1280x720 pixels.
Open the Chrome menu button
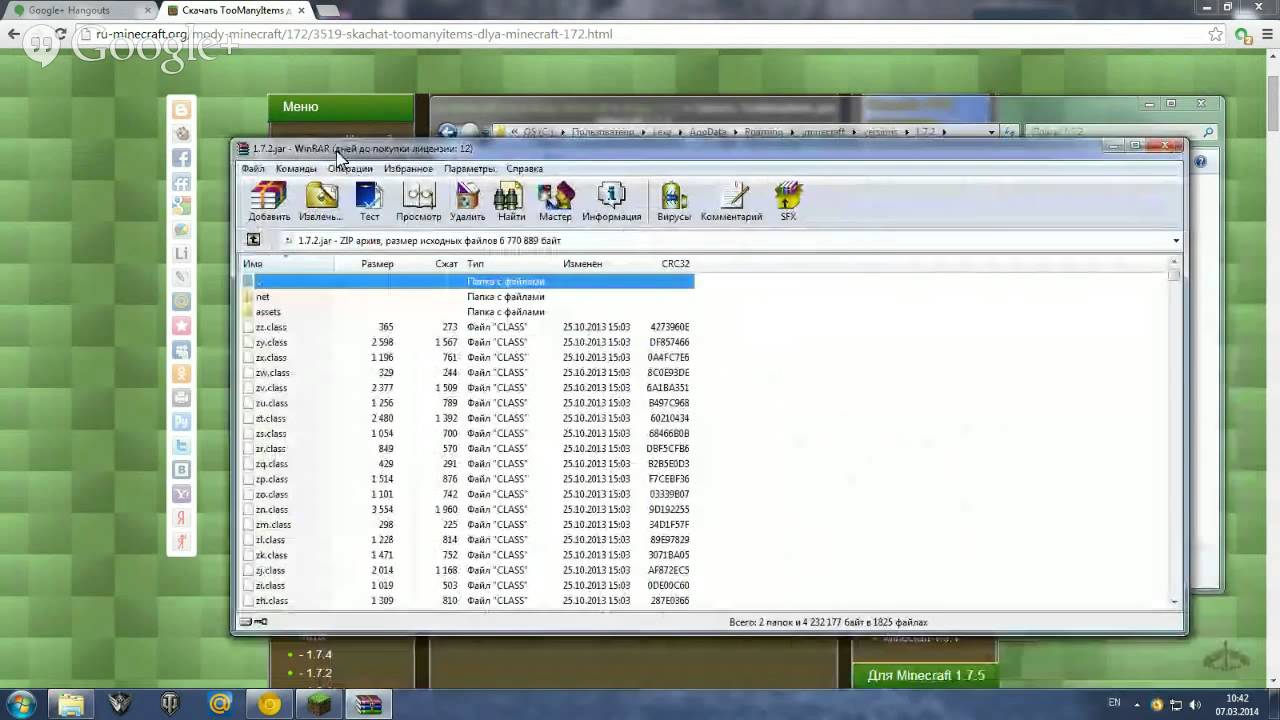[1267, 34]
